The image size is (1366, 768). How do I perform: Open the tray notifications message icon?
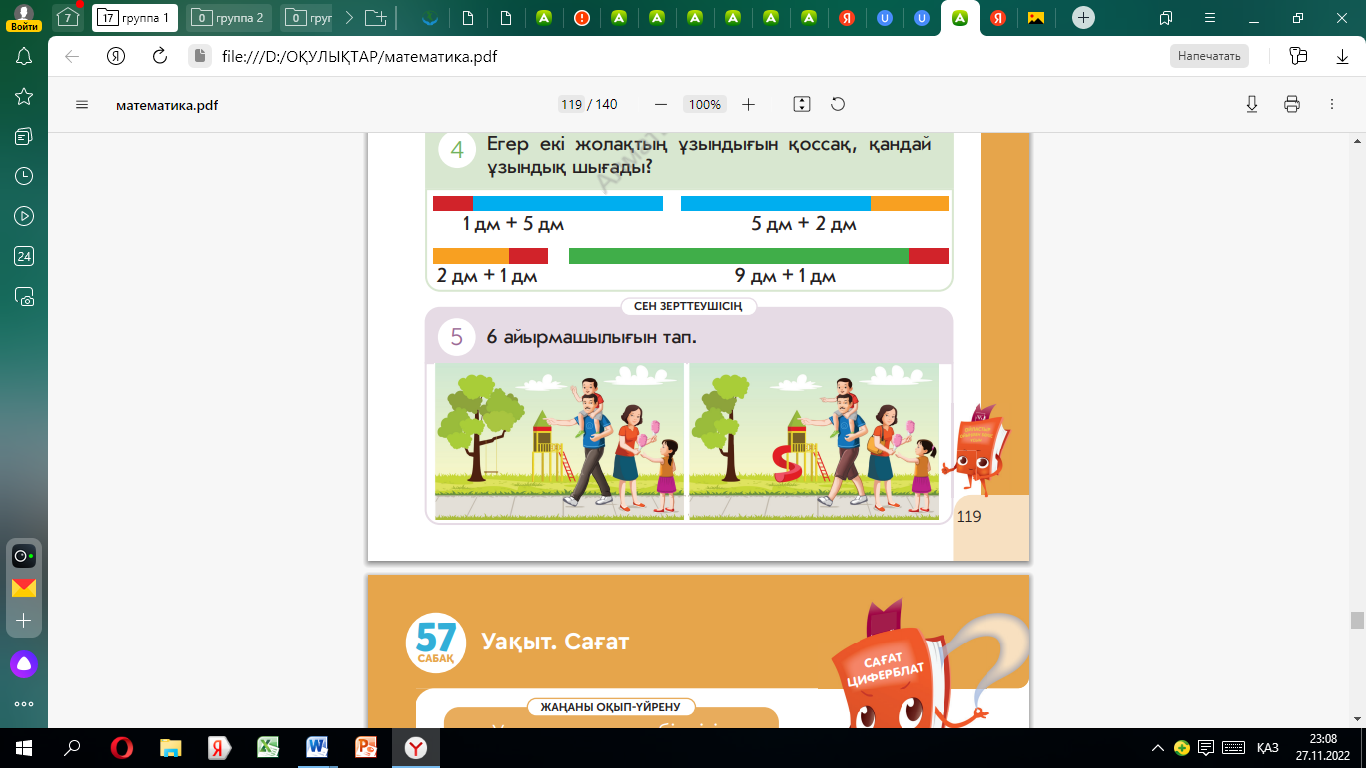(x=1206, y=747)
